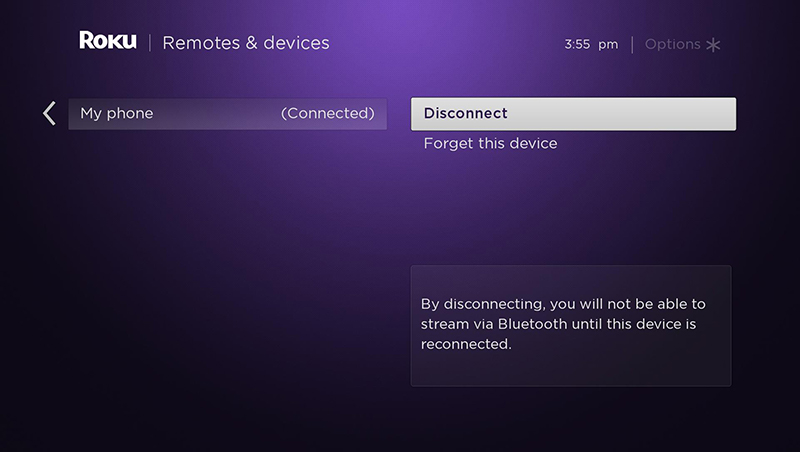The height and width of the screenshot is (452, 800).
Task: Click the "Remotes & devices" page title
Action: coord(246,43)
